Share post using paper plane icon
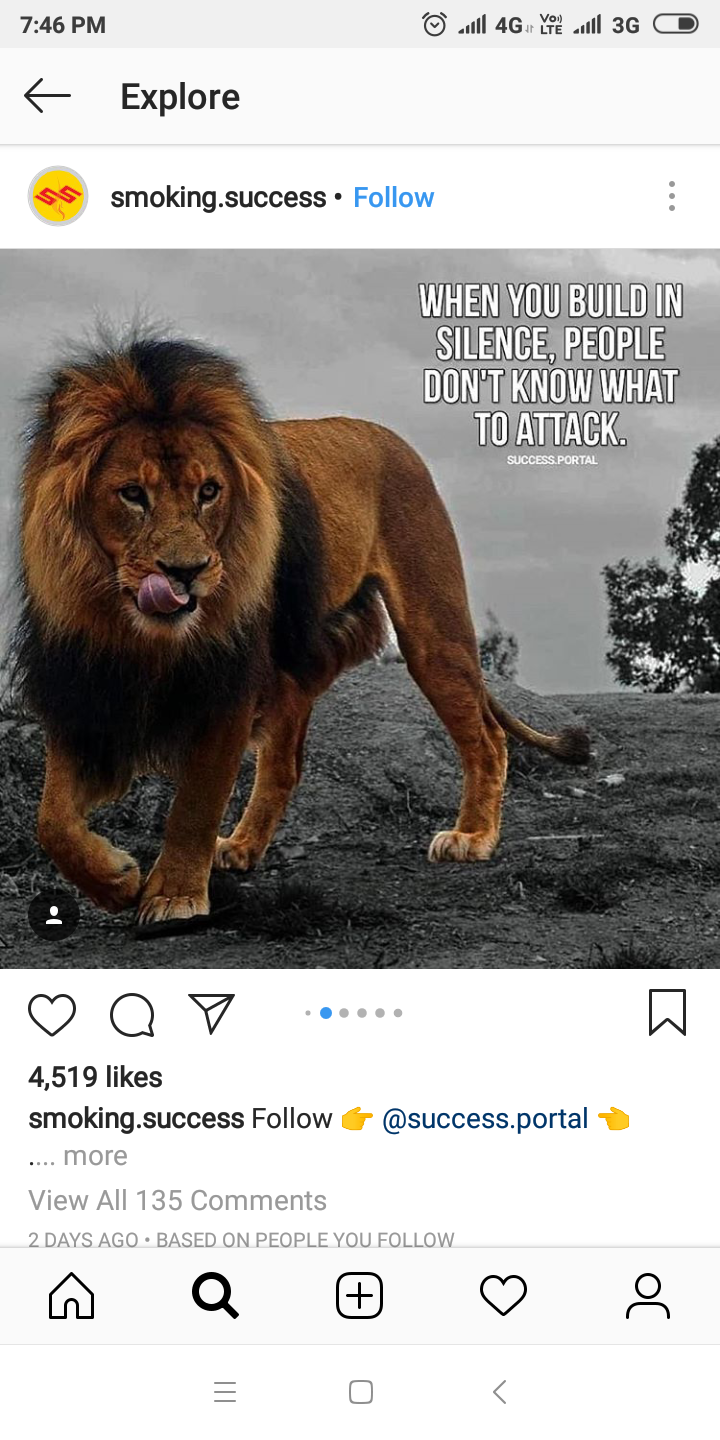 [x=211, y=1013]
